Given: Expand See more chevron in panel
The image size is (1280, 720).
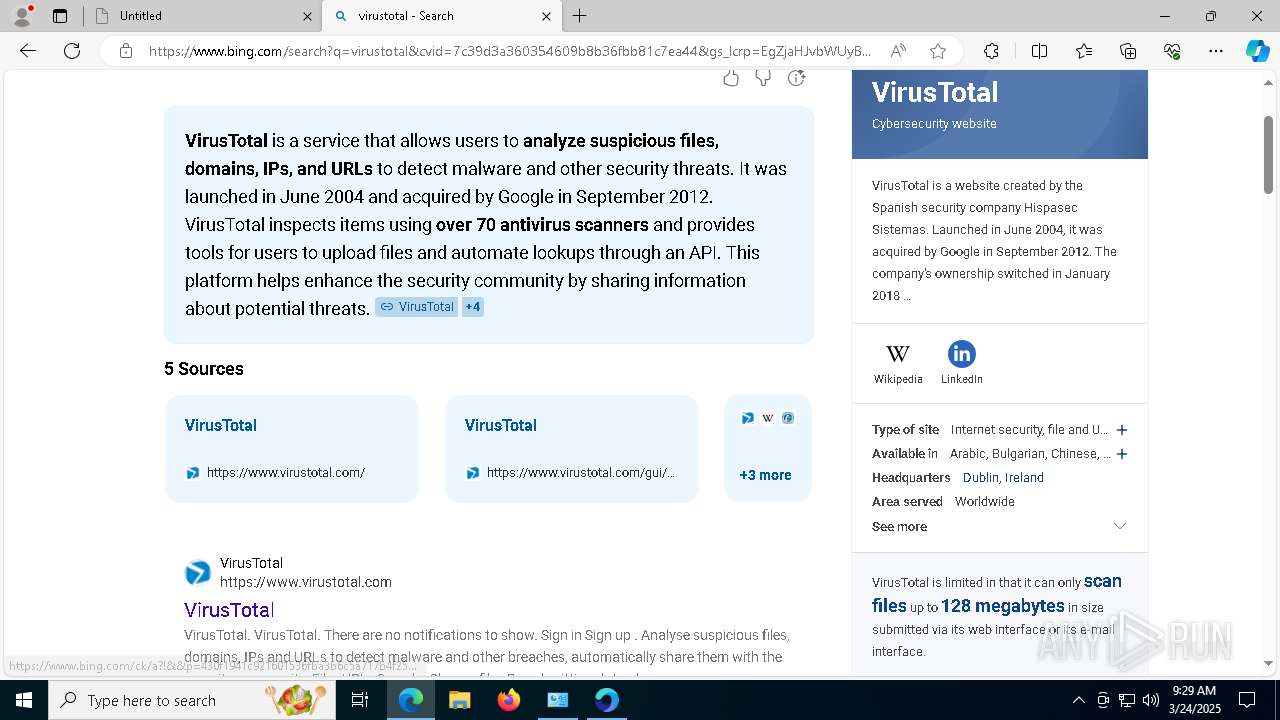Looking at the screenshot, I should [x=1120, y=526].
